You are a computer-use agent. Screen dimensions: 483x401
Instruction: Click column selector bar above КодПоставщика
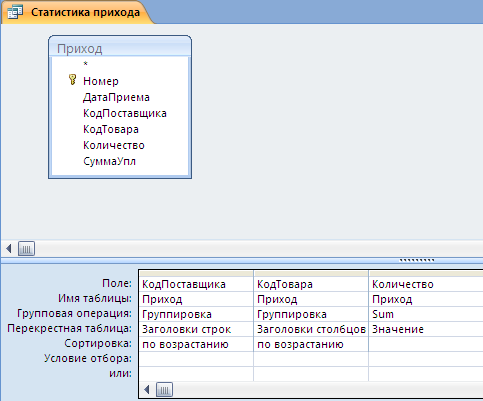[x=196, y=273]
